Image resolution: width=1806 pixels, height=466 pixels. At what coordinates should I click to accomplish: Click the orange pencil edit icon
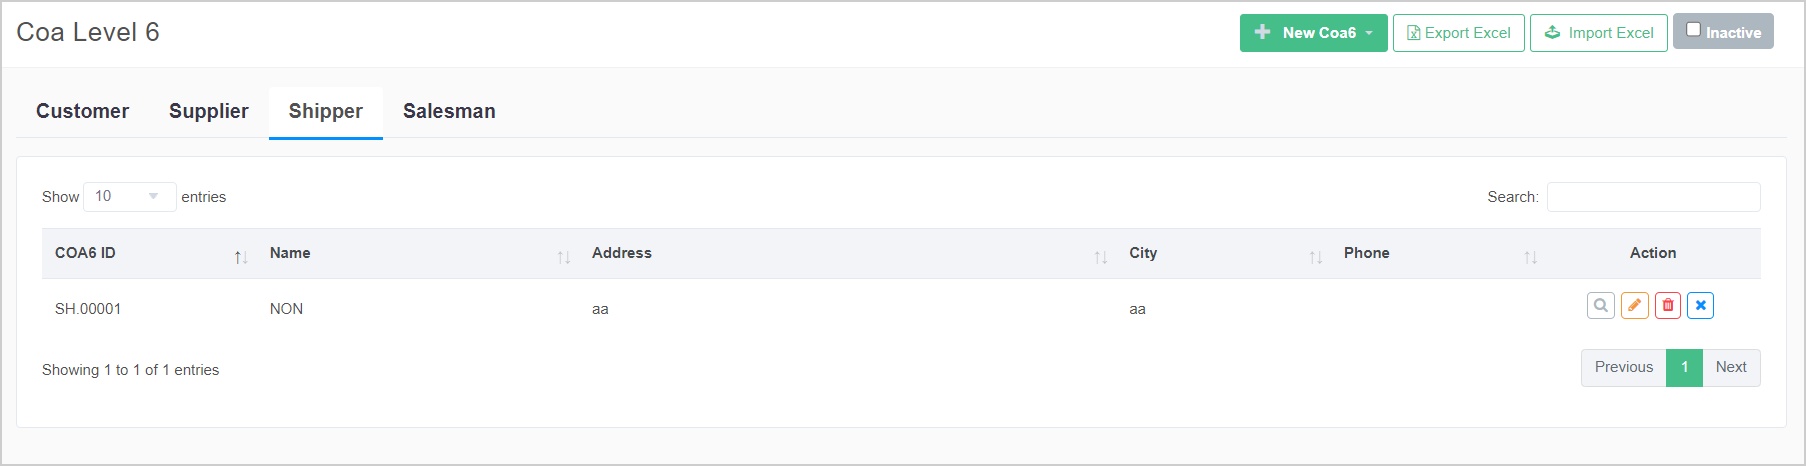pyautogui.click(x=1634, y=306)
